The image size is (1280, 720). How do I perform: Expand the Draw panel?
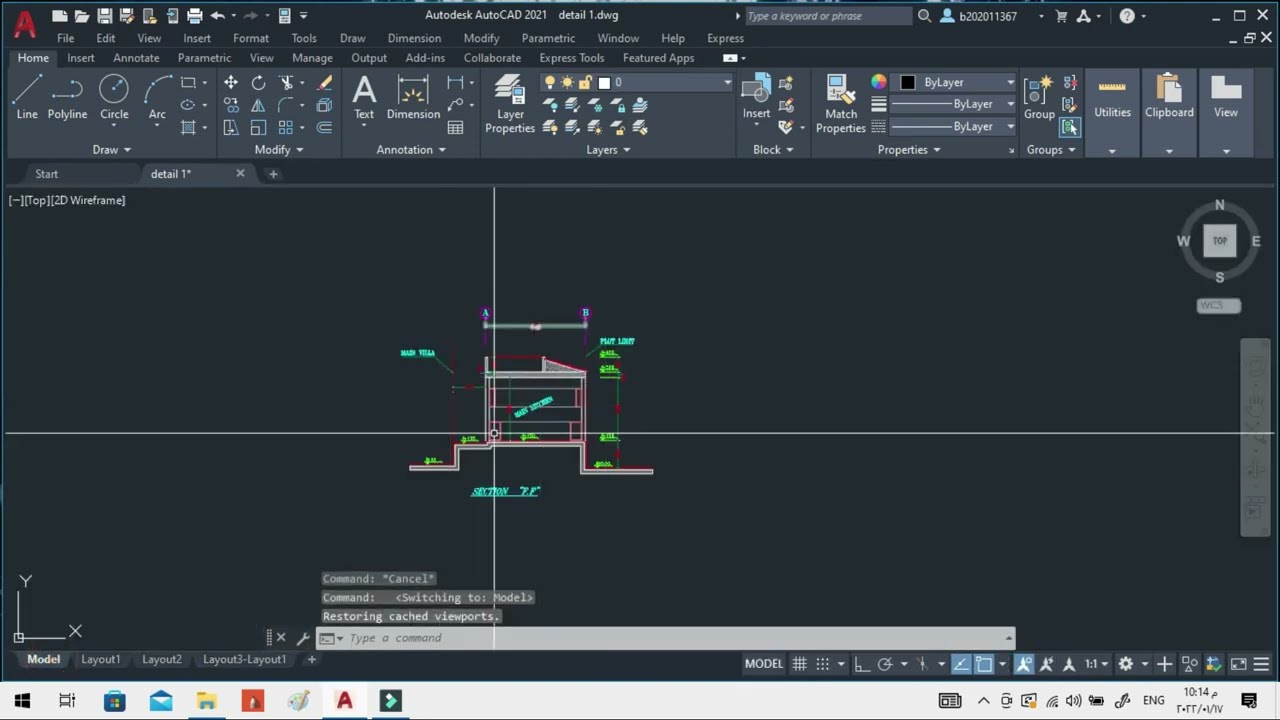[111, 150]
